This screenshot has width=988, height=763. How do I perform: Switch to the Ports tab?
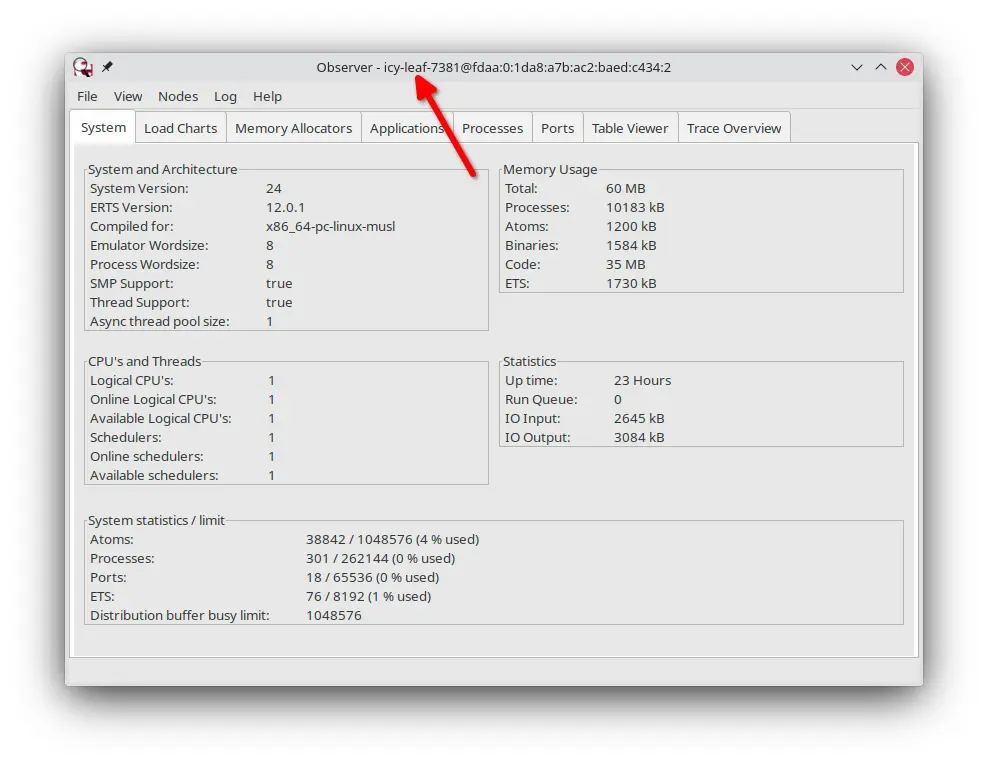[557, 128]
